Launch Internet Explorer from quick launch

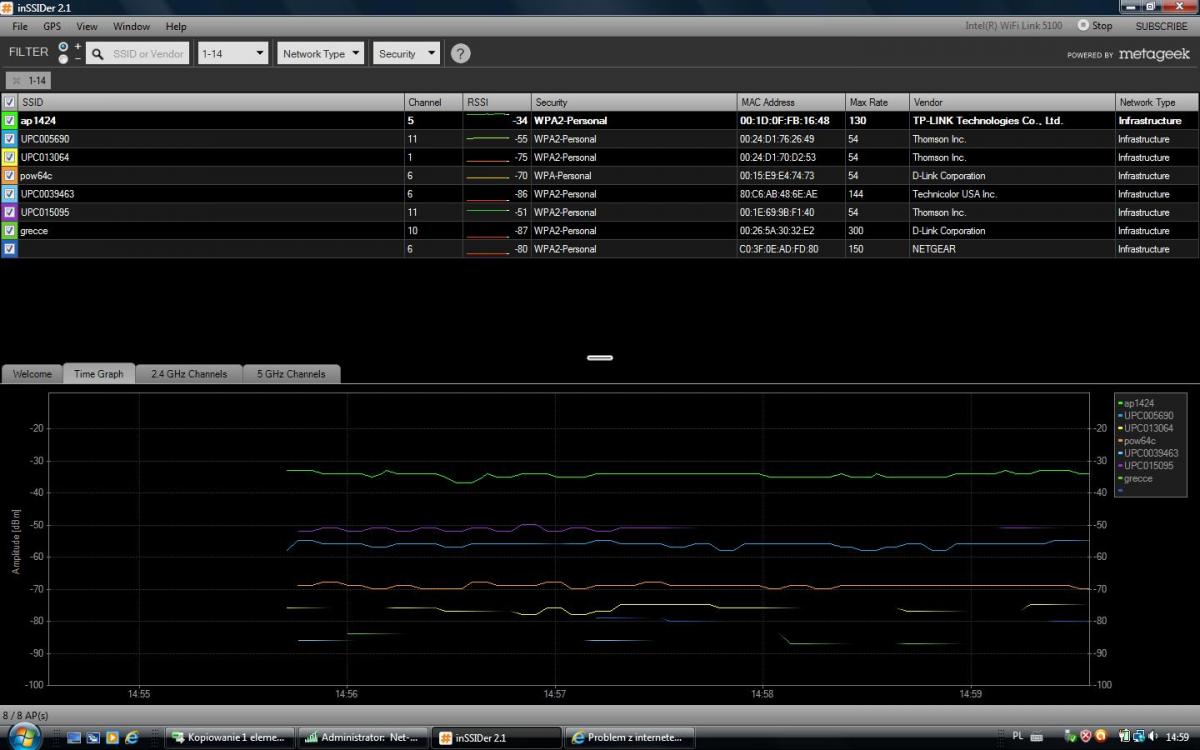tap(130, 738)
